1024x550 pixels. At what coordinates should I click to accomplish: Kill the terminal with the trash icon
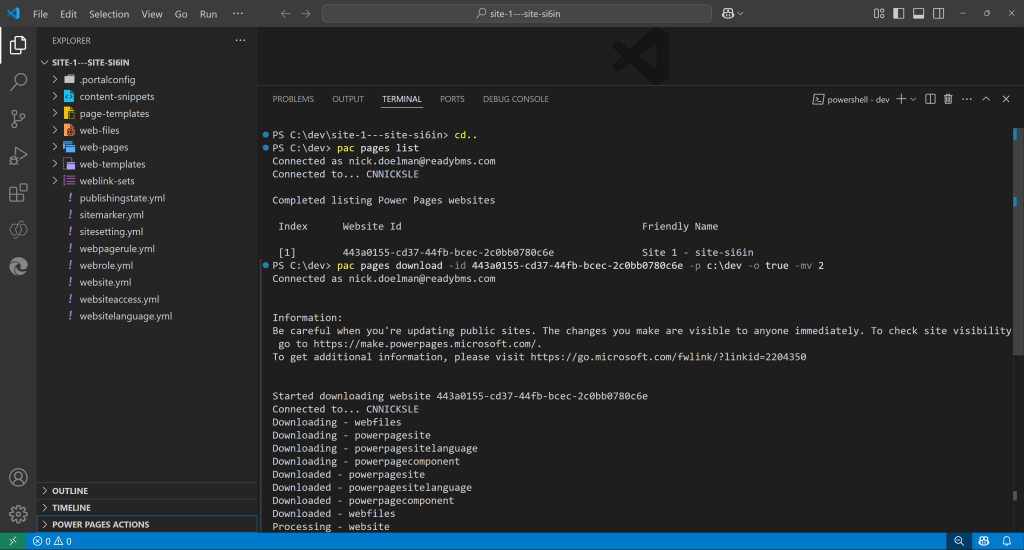pyautogui.click(x=948, y=99)
